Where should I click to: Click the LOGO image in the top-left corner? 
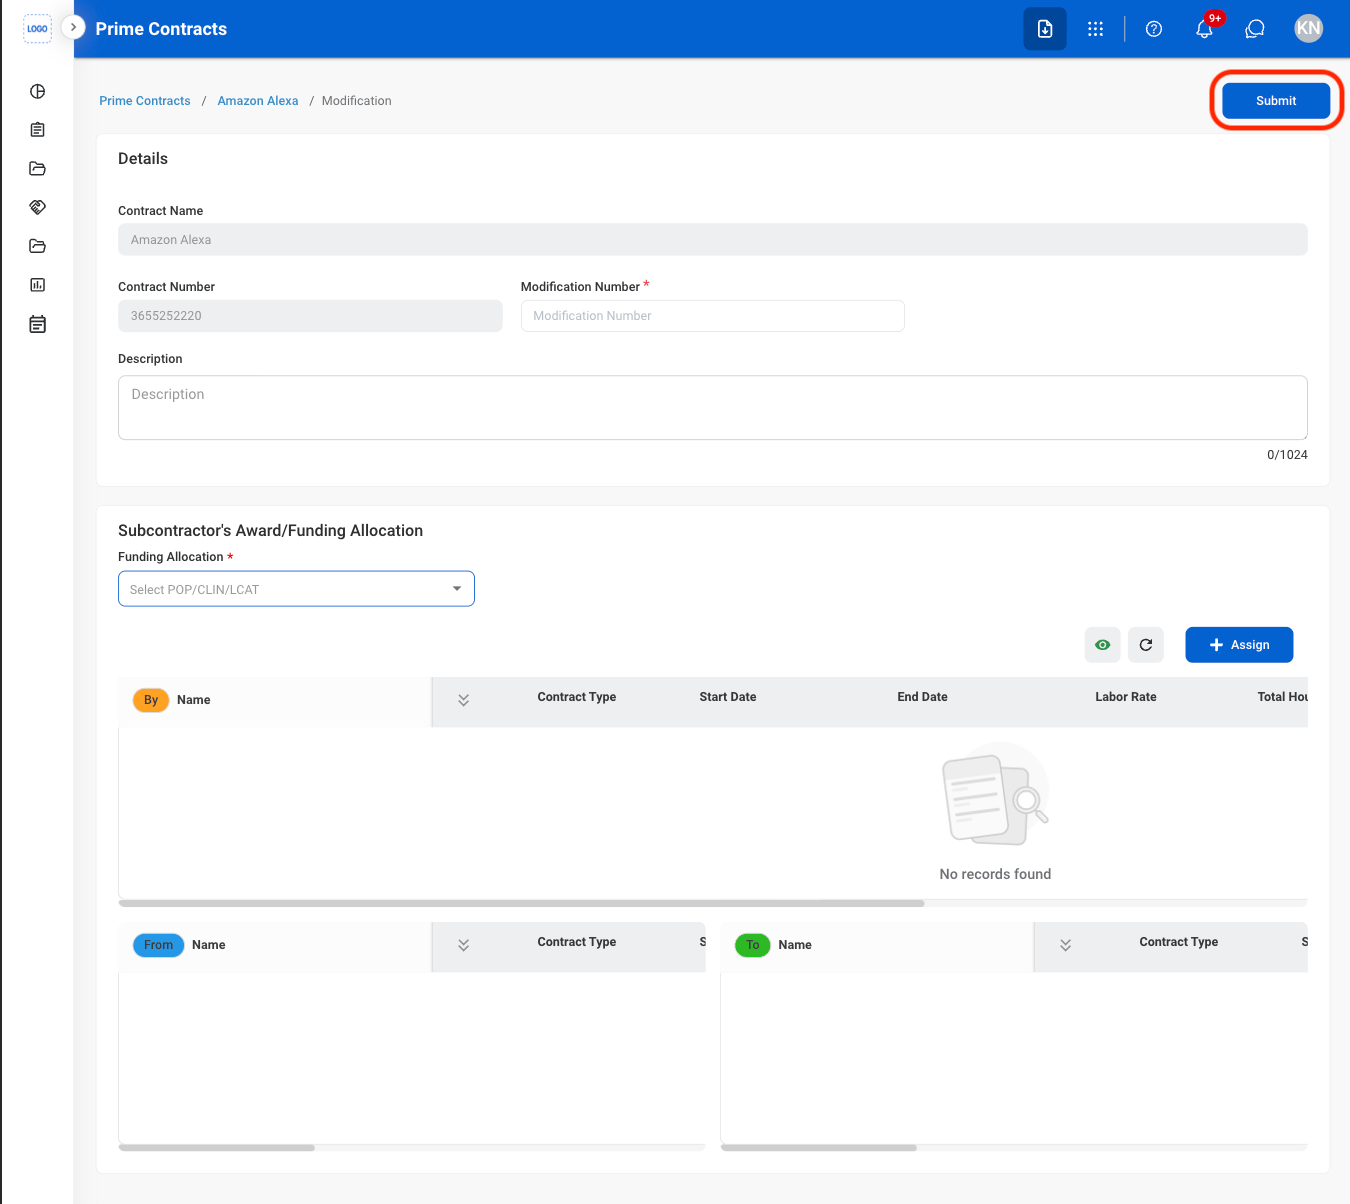pyautogui.click(x=37, y=29)
